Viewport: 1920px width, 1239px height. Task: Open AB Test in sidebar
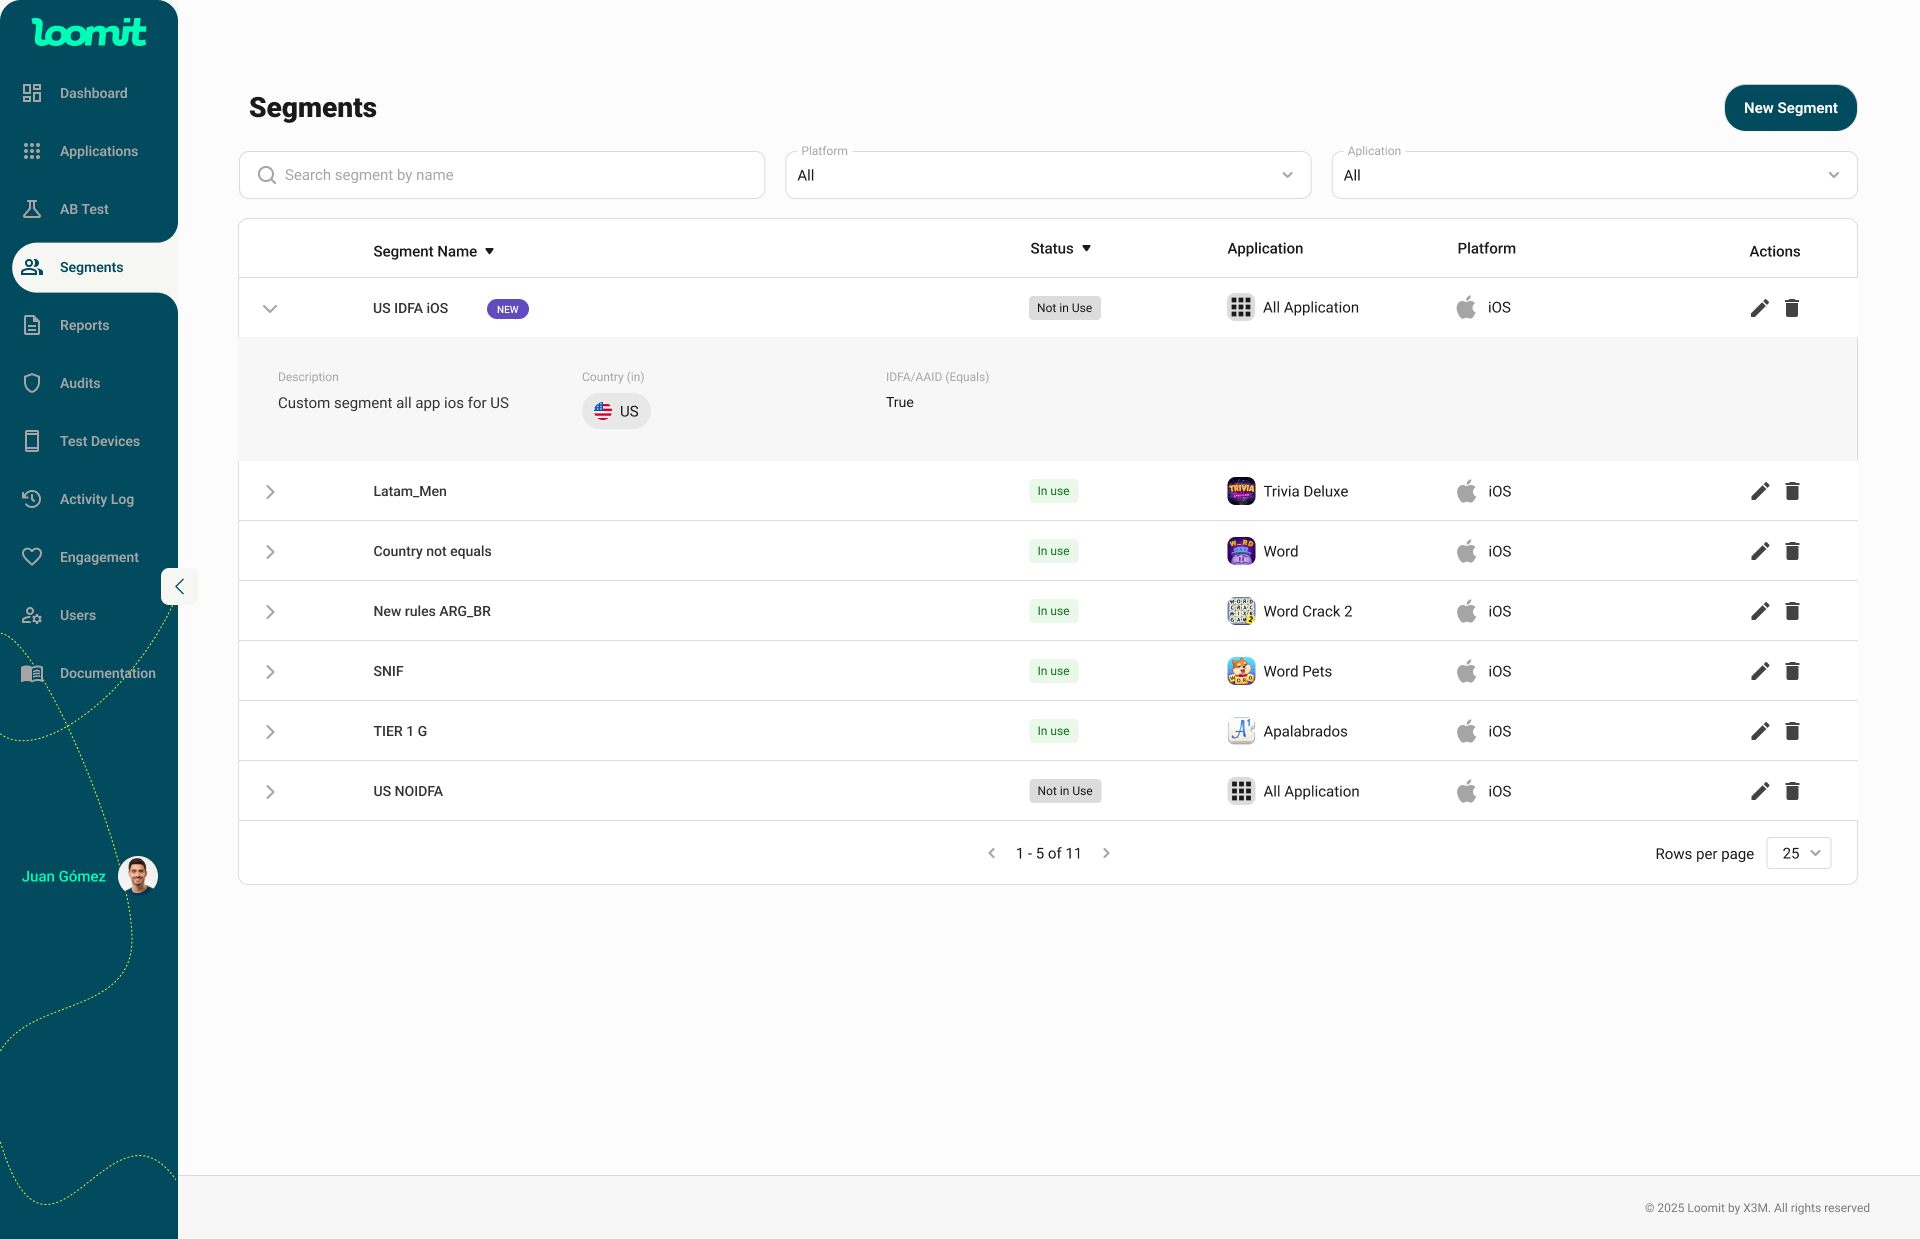(84, 209)
